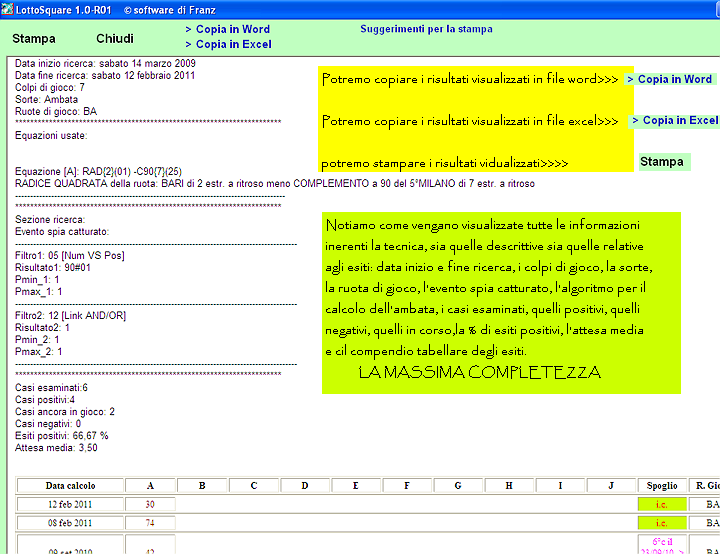Click the RADICE QUADRATA description line
The width and height of the screenshot is (720, 554).
[275, 183]
